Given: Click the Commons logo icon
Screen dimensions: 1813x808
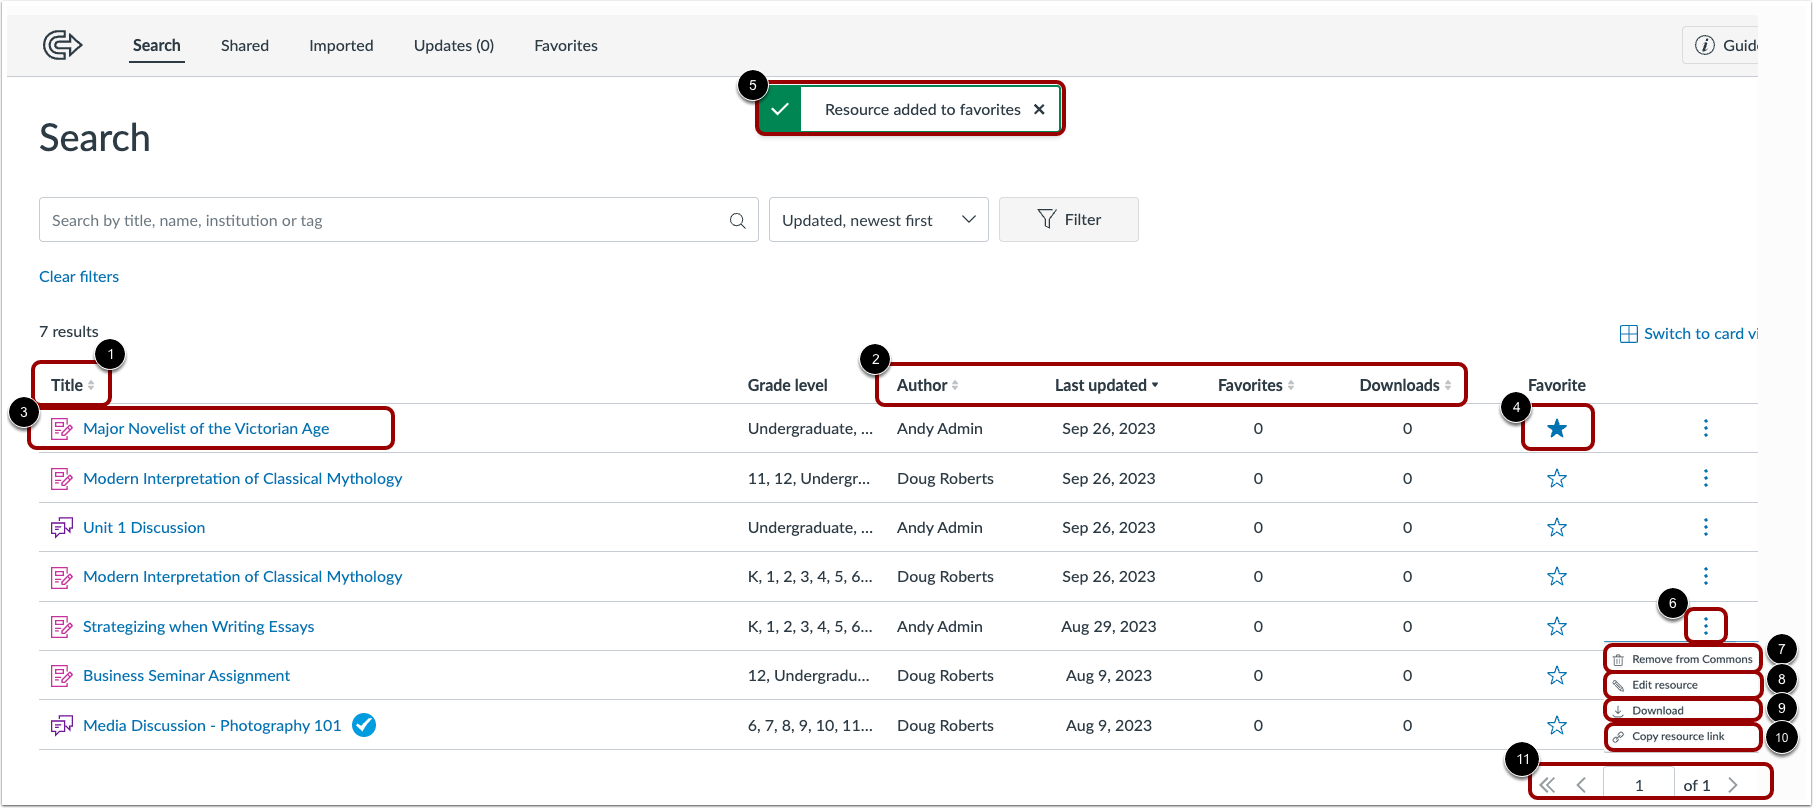Looking at the screenshot, I should click(x=62, y=45).
